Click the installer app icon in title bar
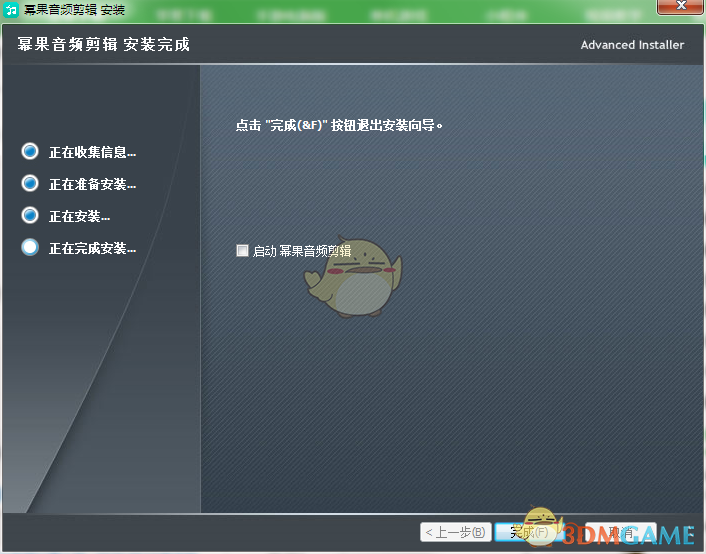Image resolution: width=706 pixels, height=554 pixels. tap(11, 9)
